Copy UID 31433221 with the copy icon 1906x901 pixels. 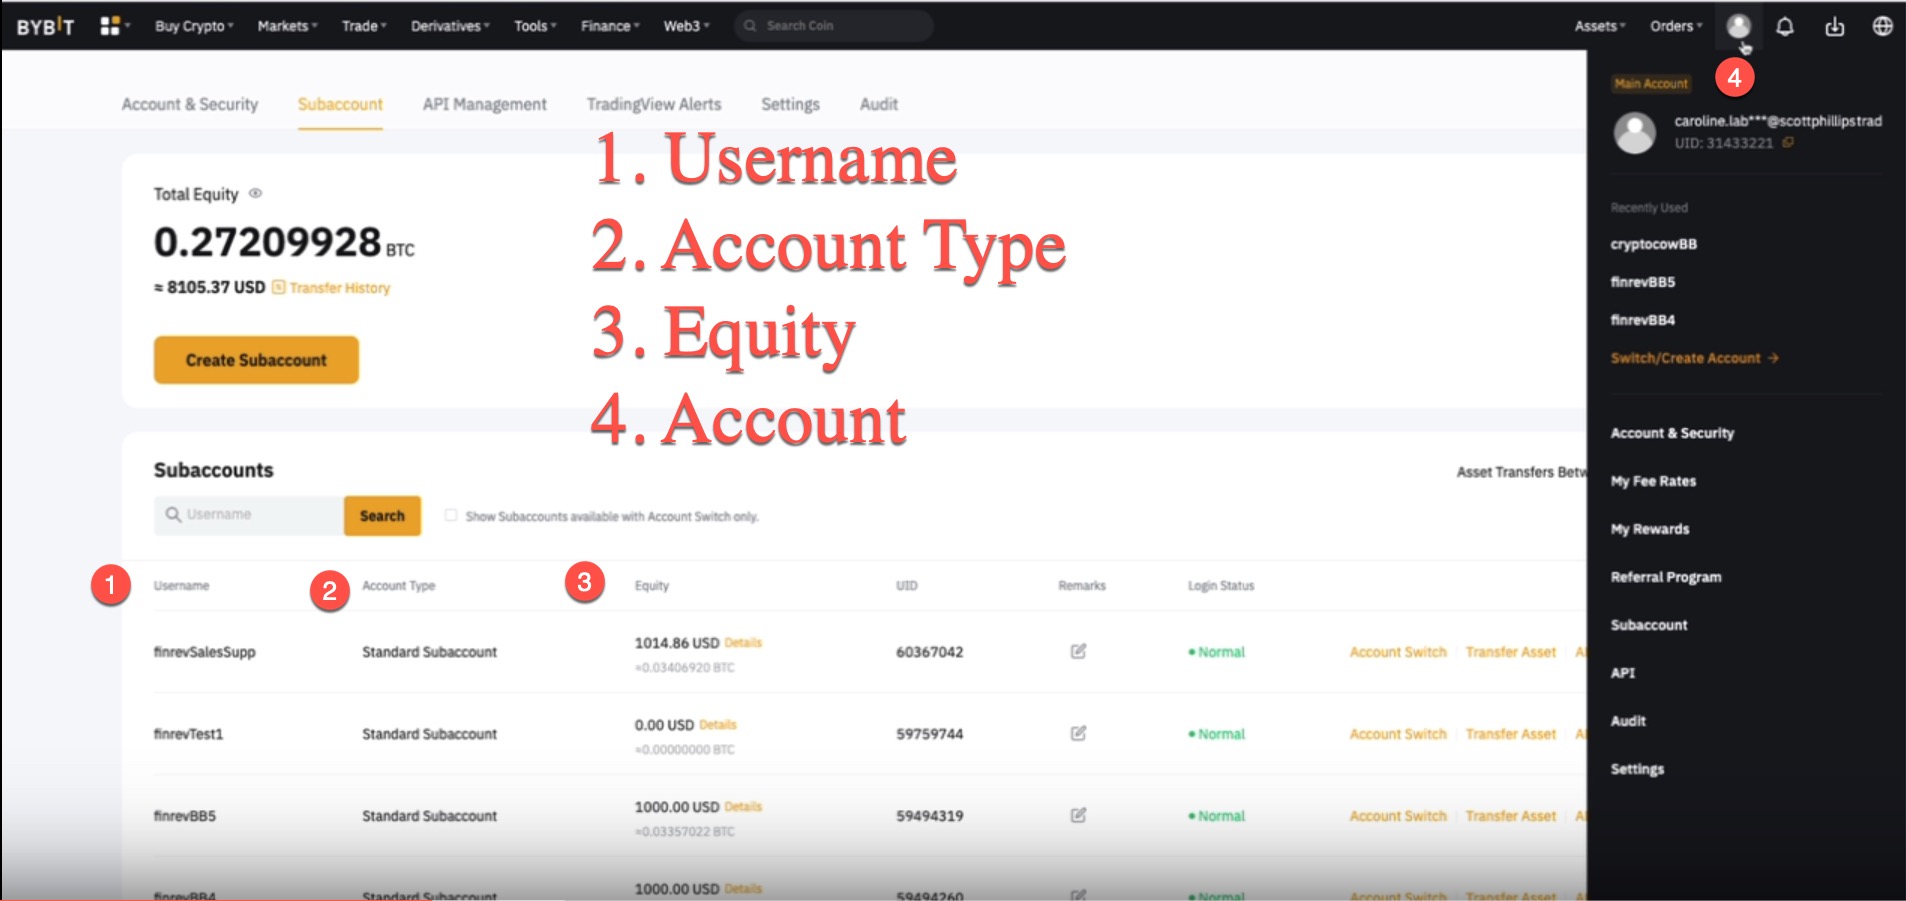click(1788, 143)
